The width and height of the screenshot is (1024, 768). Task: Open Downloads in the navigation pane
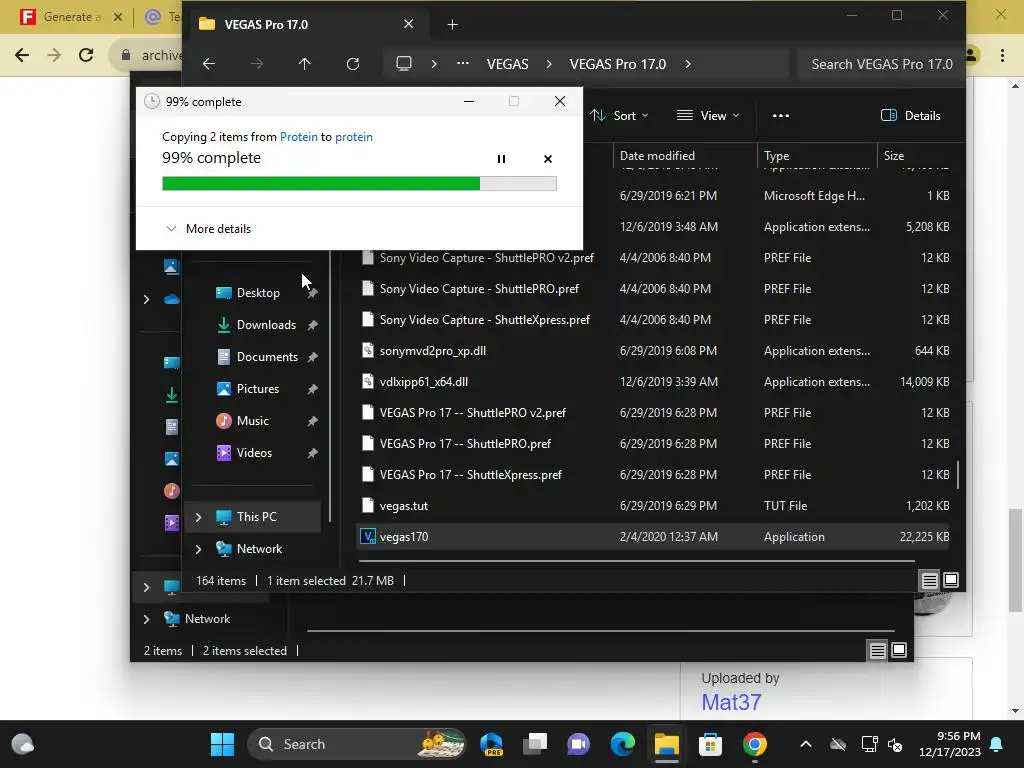click(x=266, y=325)
